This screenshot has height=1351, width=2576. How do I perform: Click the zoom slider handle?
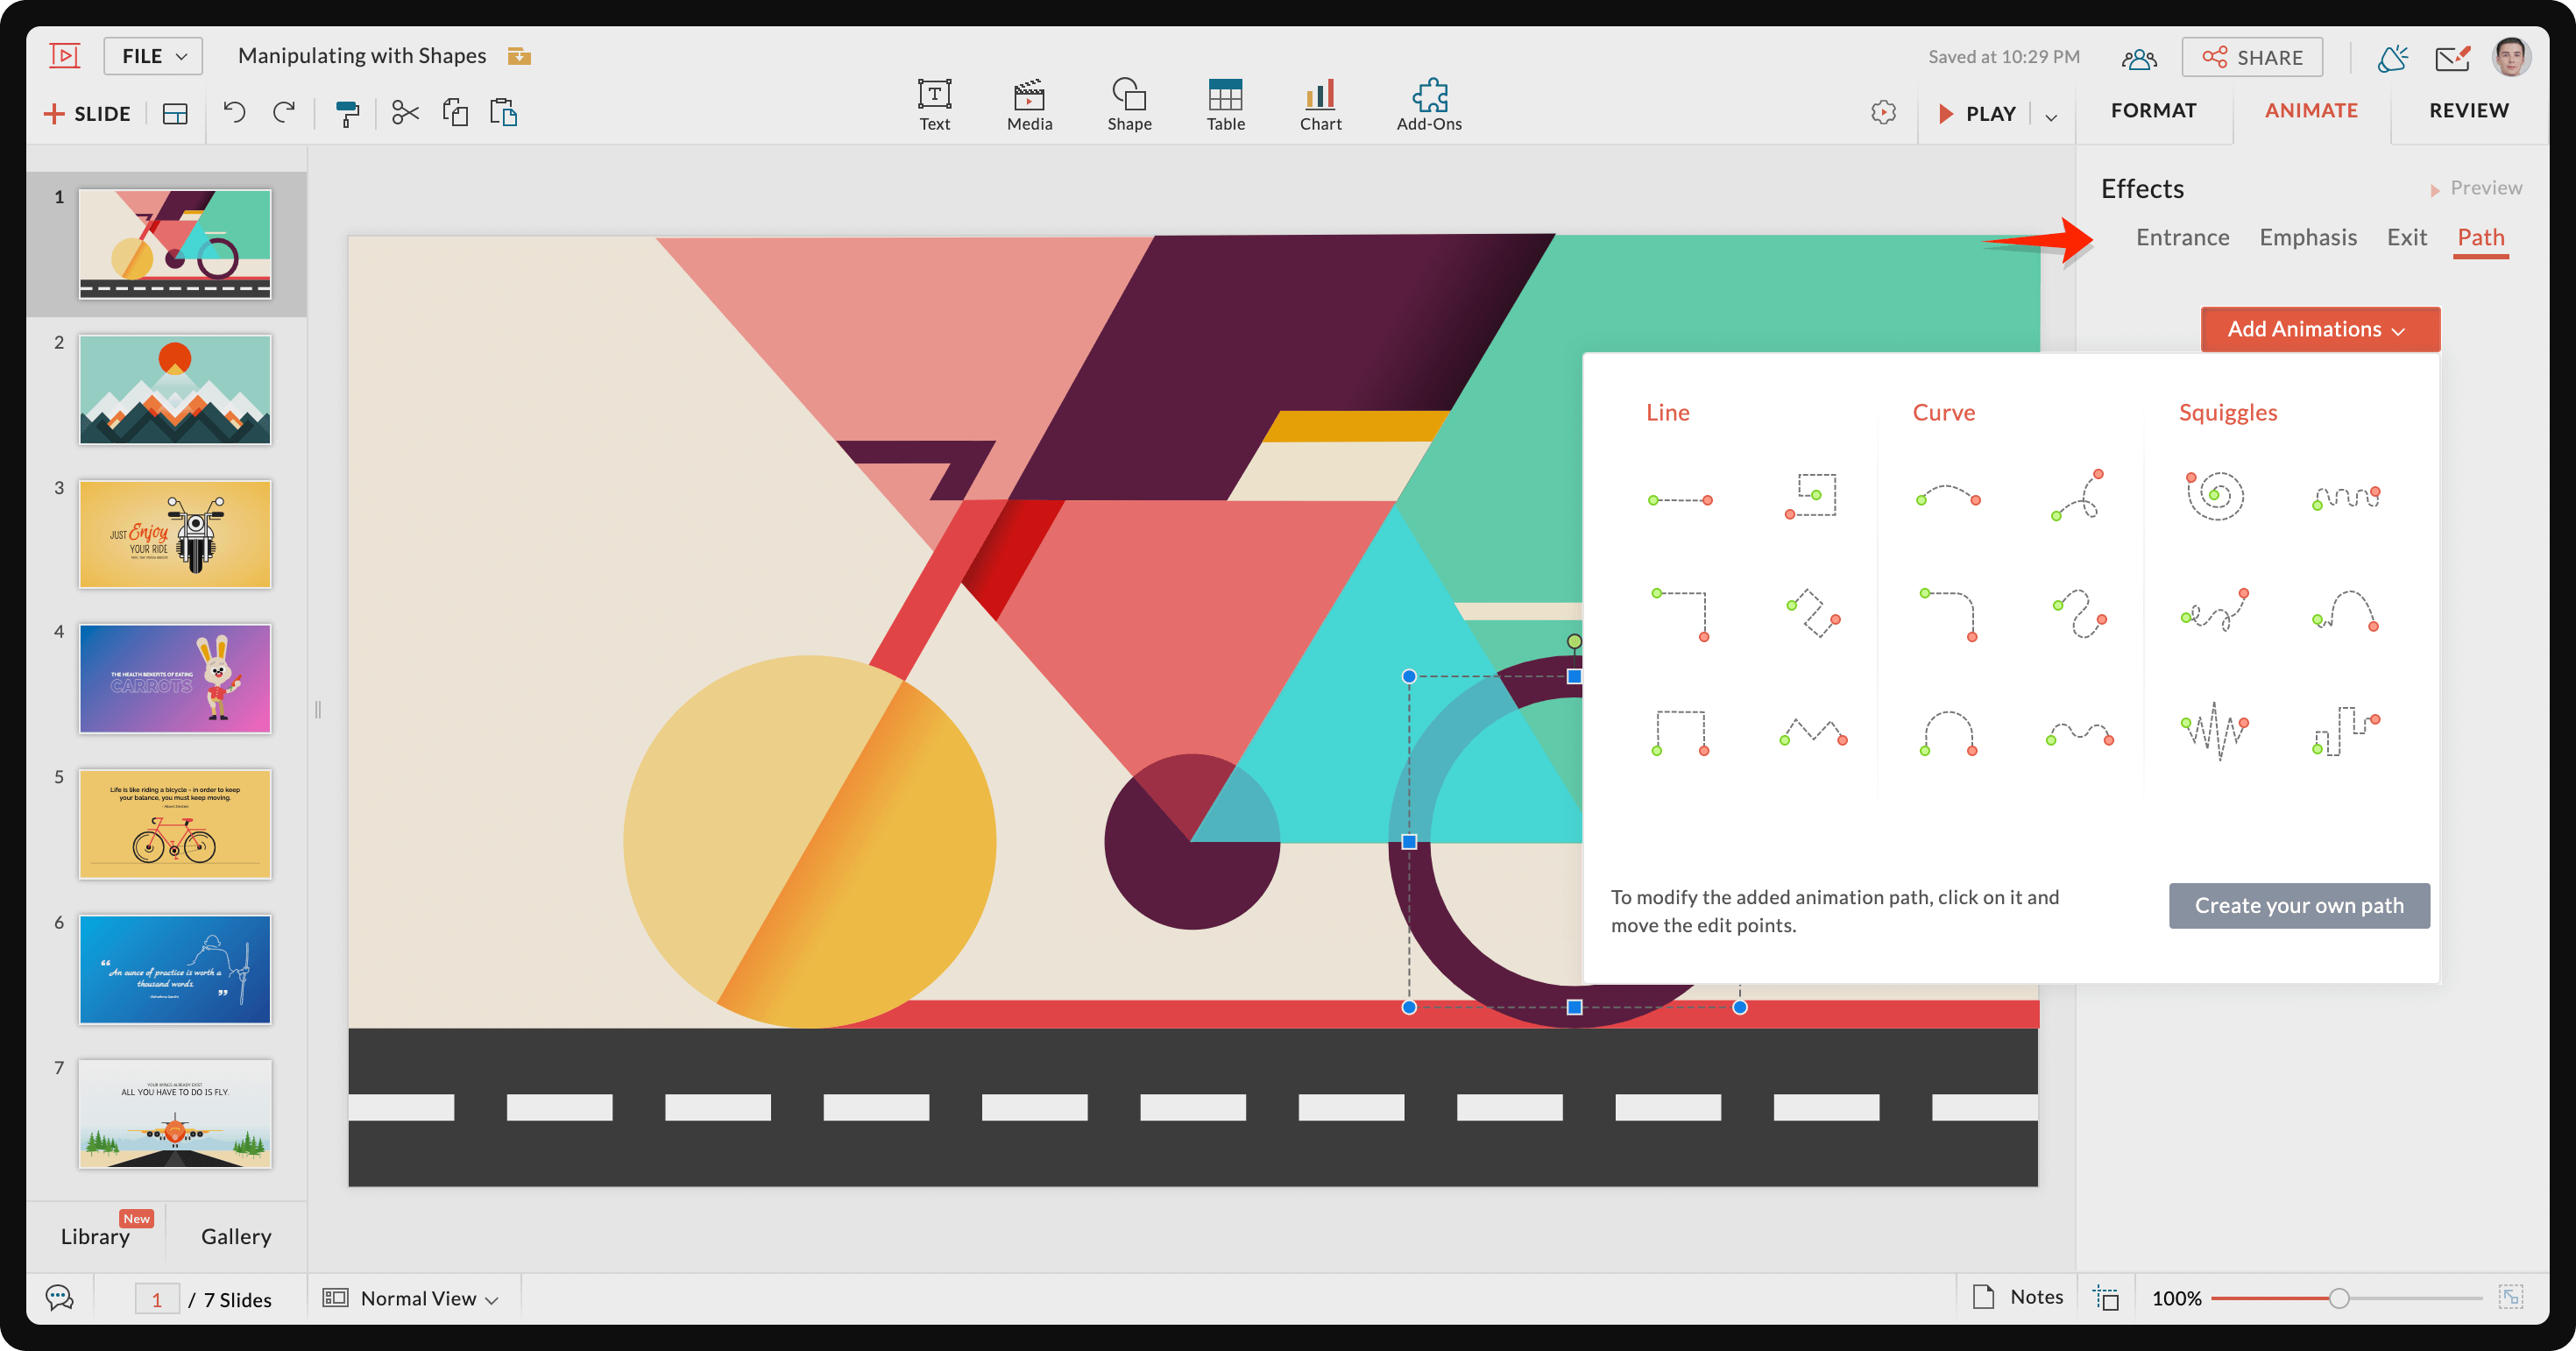coord(2338,1298)
